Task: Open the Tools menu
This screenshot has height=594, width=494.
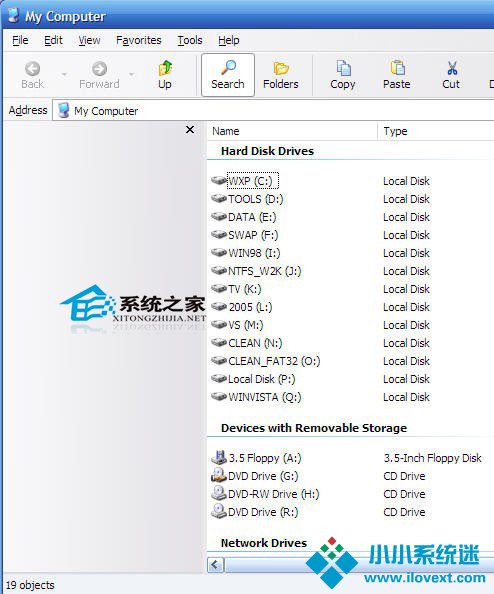Action: 190,40
